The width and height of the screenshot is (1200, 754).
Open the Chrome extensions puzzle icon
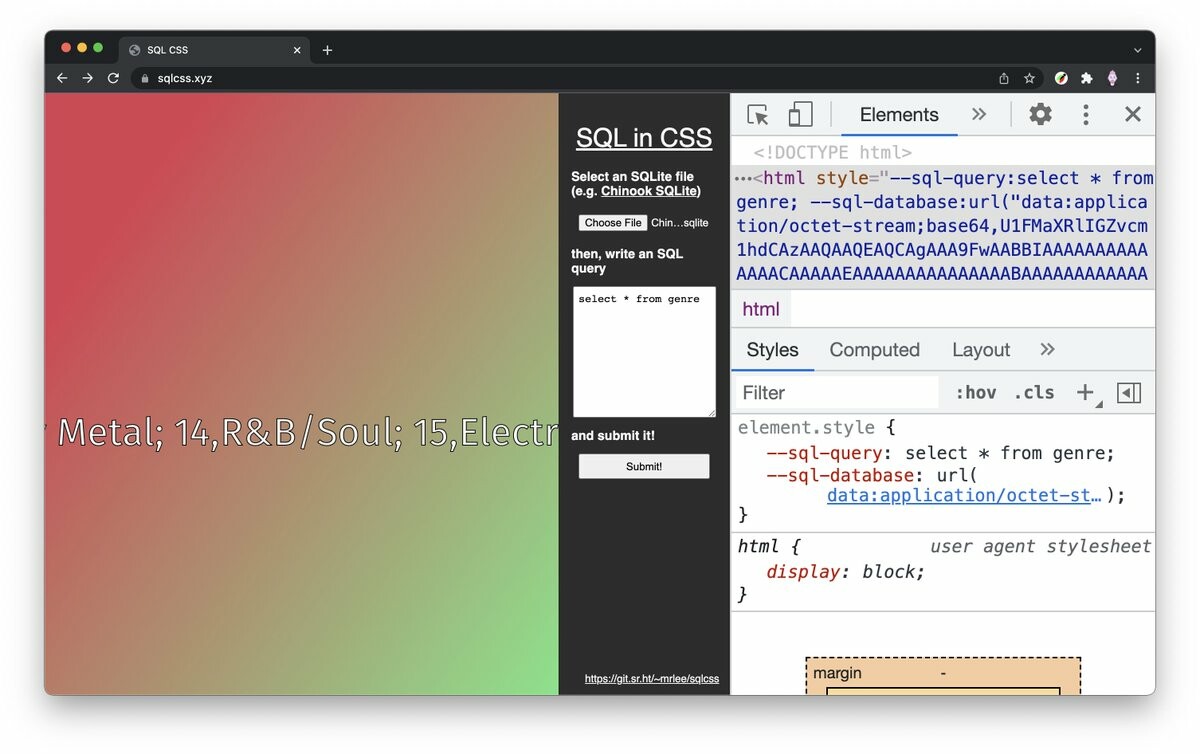(x=1087, y=78)
